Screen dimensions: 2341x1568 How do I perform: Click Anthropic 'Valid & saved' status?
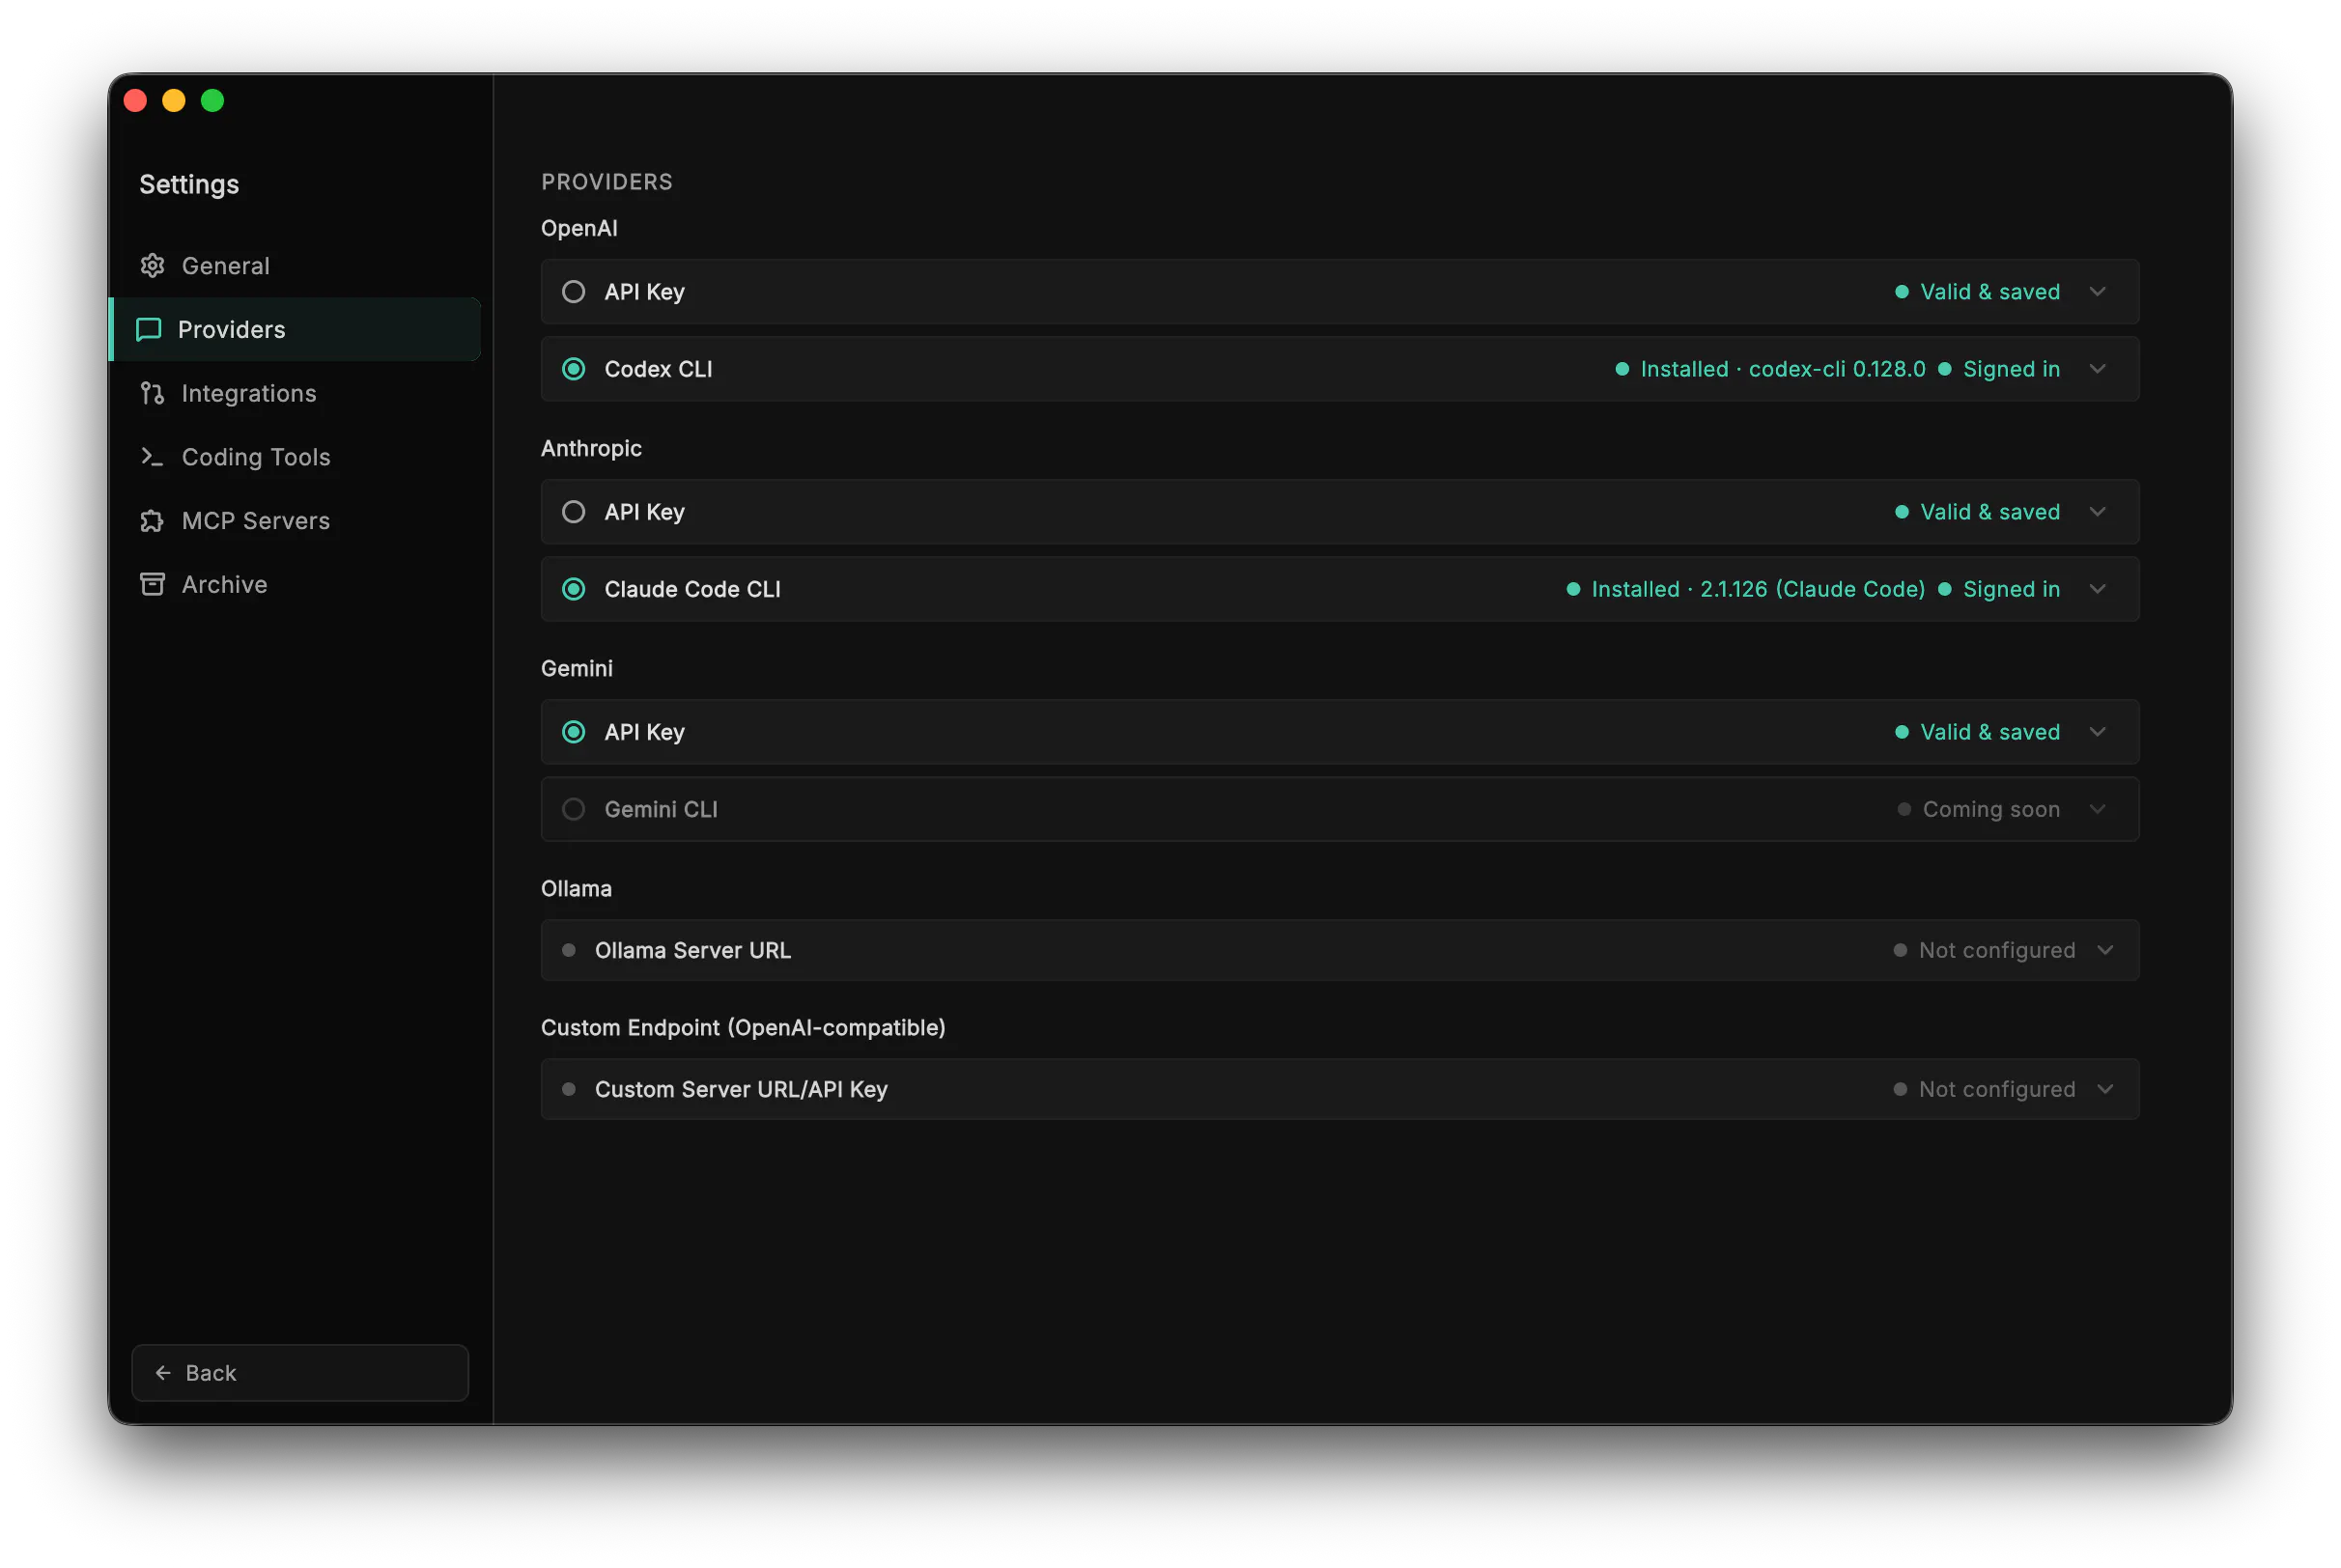pyautogui.click(x=1978, y=512)
